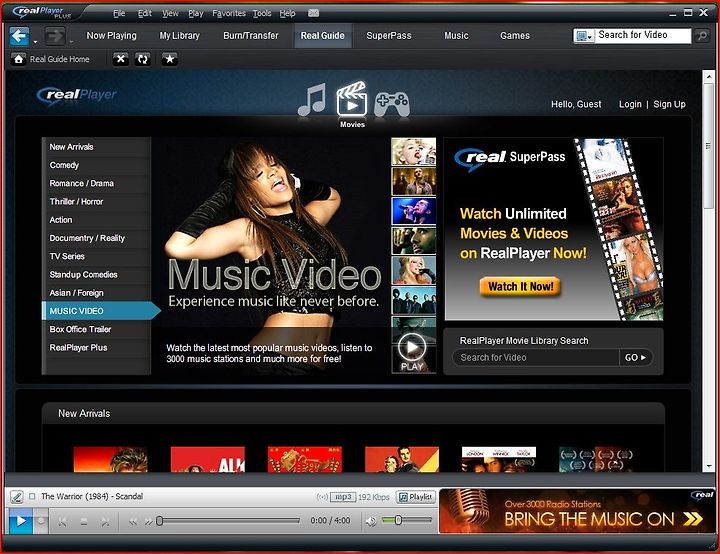Play The Warrior track
Viewport: 720px width, 554px height.
[x=21, y=521]
